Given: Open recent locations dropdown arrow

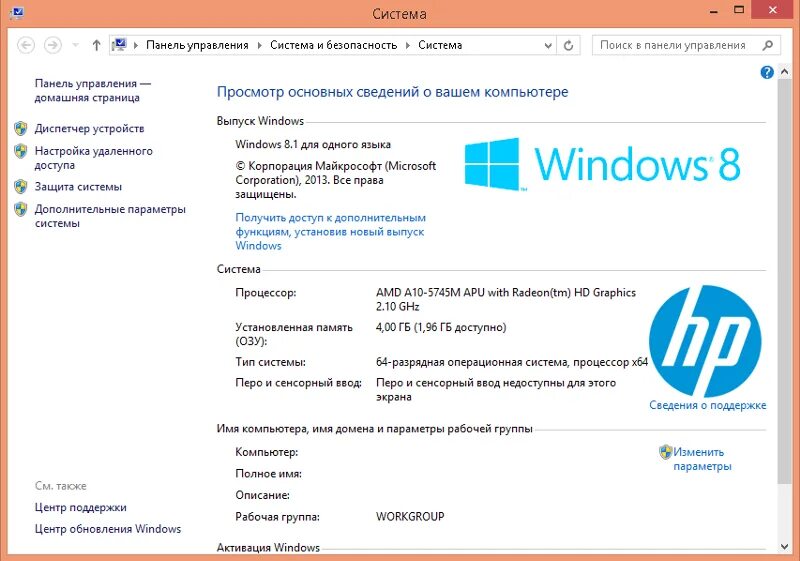Looking at the screenshot, I should click(x=76, y=45).
